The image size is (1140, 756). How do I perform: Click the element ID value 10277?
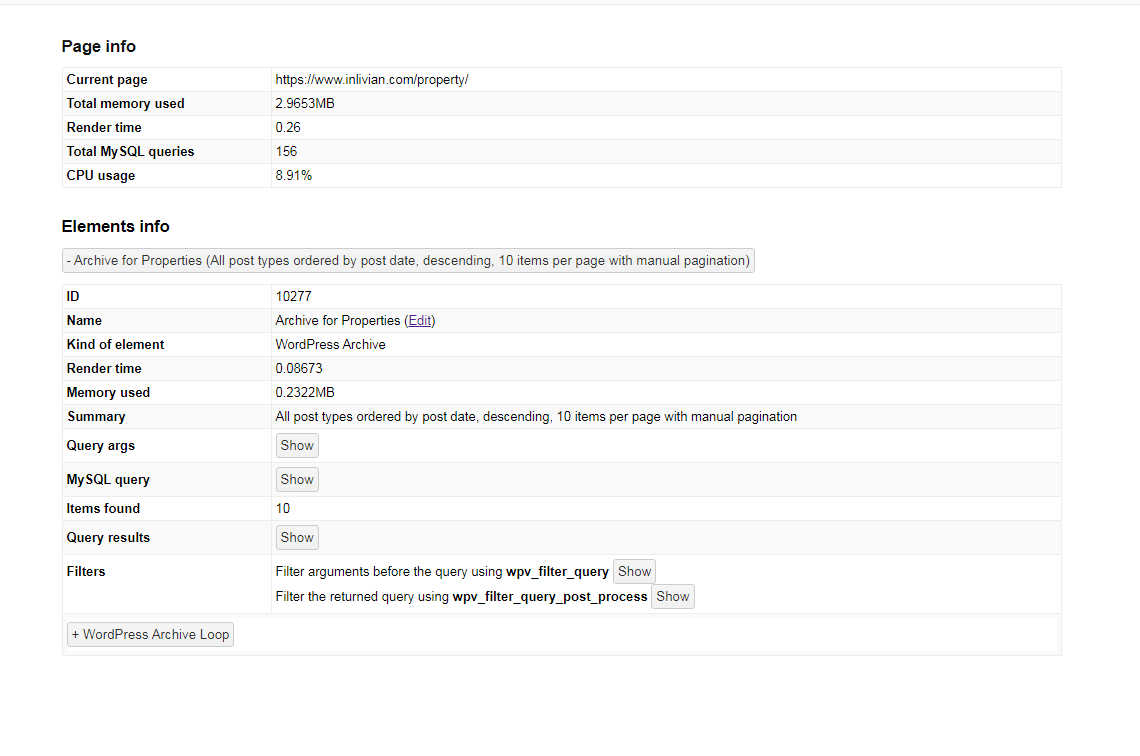pos(294,297)
